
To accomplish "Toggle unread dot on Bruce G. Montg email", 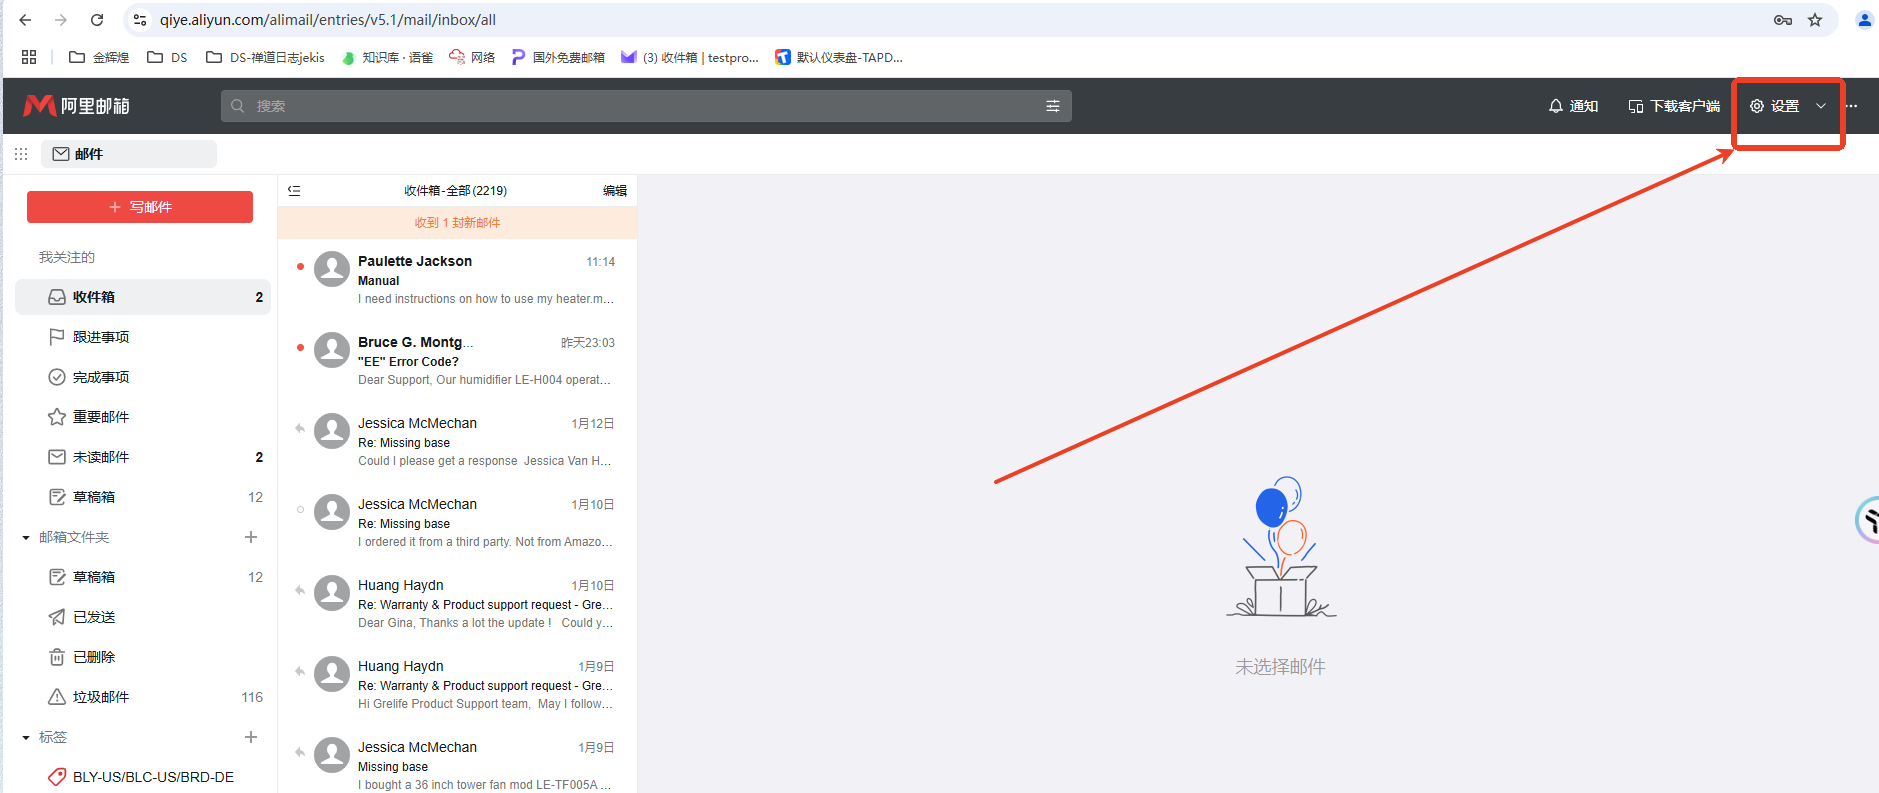I will [x=300, y=348].
